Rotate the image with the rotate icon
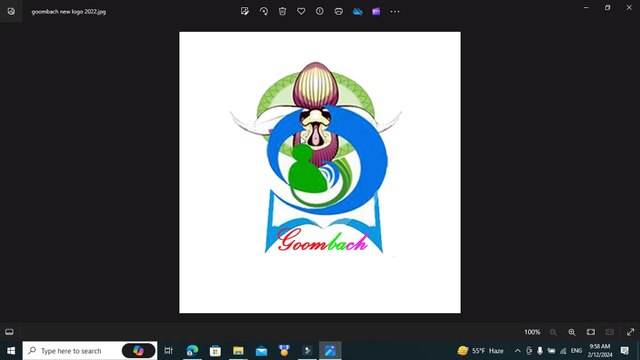Screen dimensions: 640x360 click(x=264, y=11)
